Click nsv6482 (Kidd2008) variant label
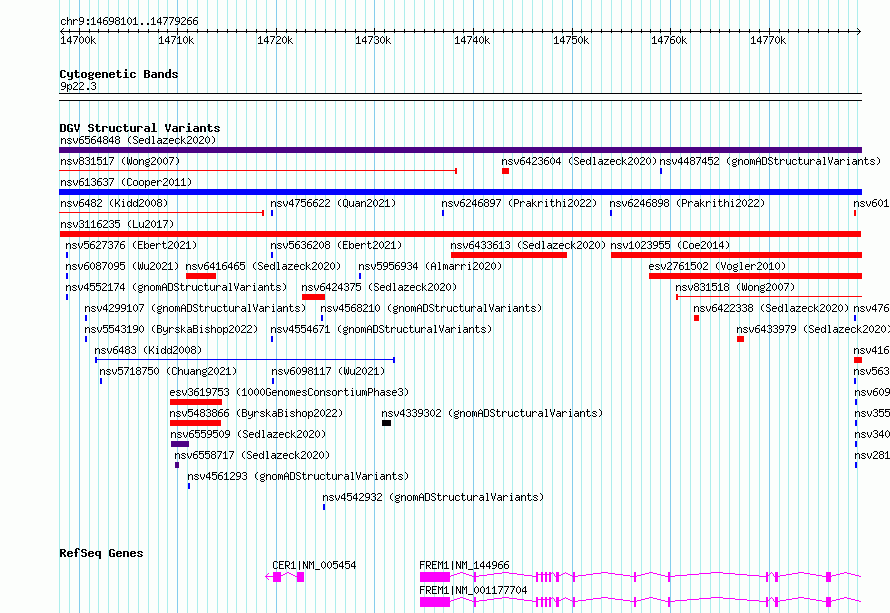890x613 pixels. pyautogui.click(x=114, y=203)
